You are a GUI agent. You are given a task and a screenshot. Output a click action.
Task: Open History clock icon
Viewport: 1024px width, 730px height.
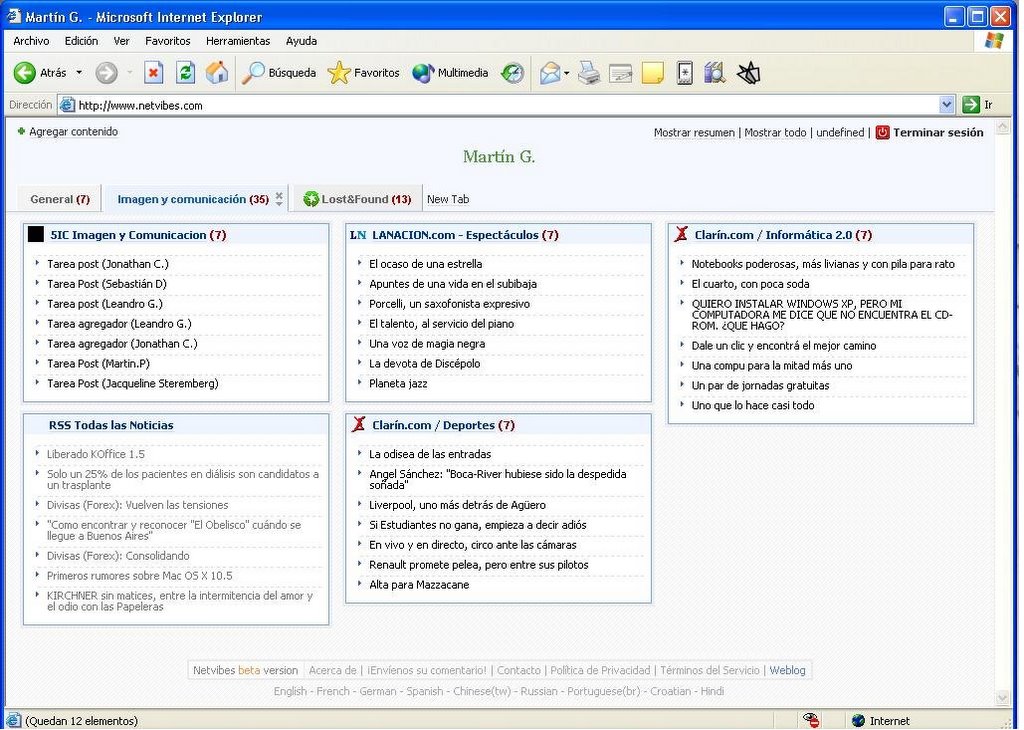coord(513,73)
